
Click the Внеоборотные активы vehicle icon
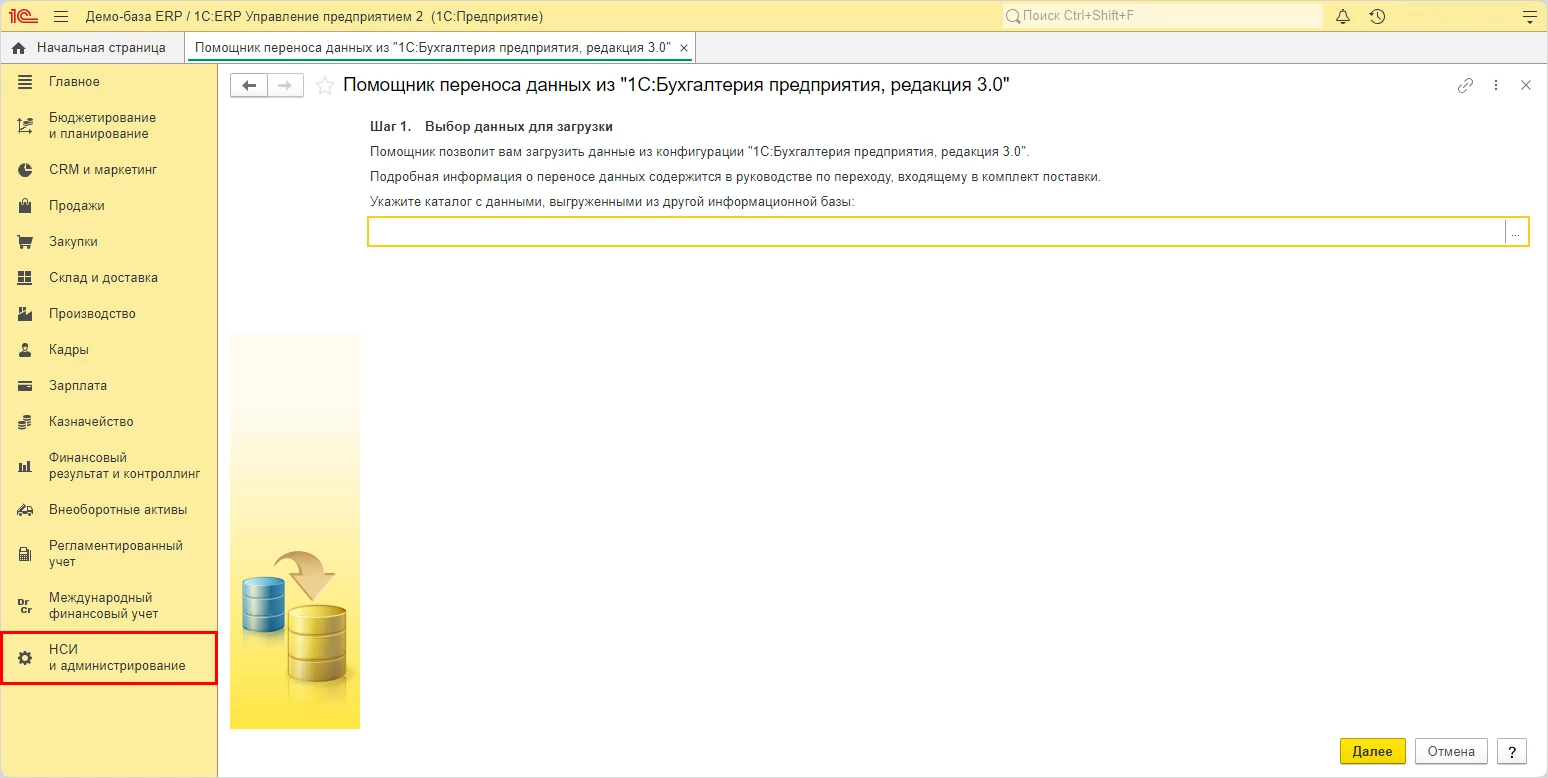(26, 510)
